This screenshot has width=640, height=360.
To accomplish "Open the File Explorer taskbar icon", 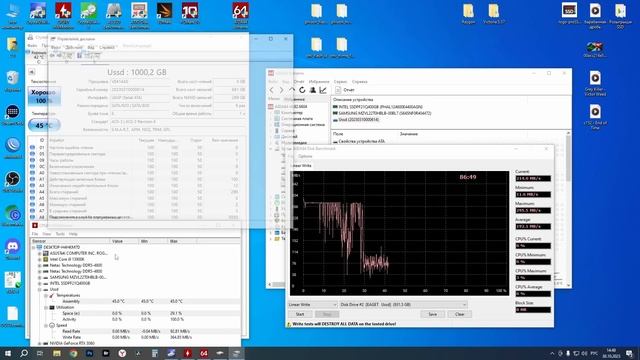I will 57,353.
